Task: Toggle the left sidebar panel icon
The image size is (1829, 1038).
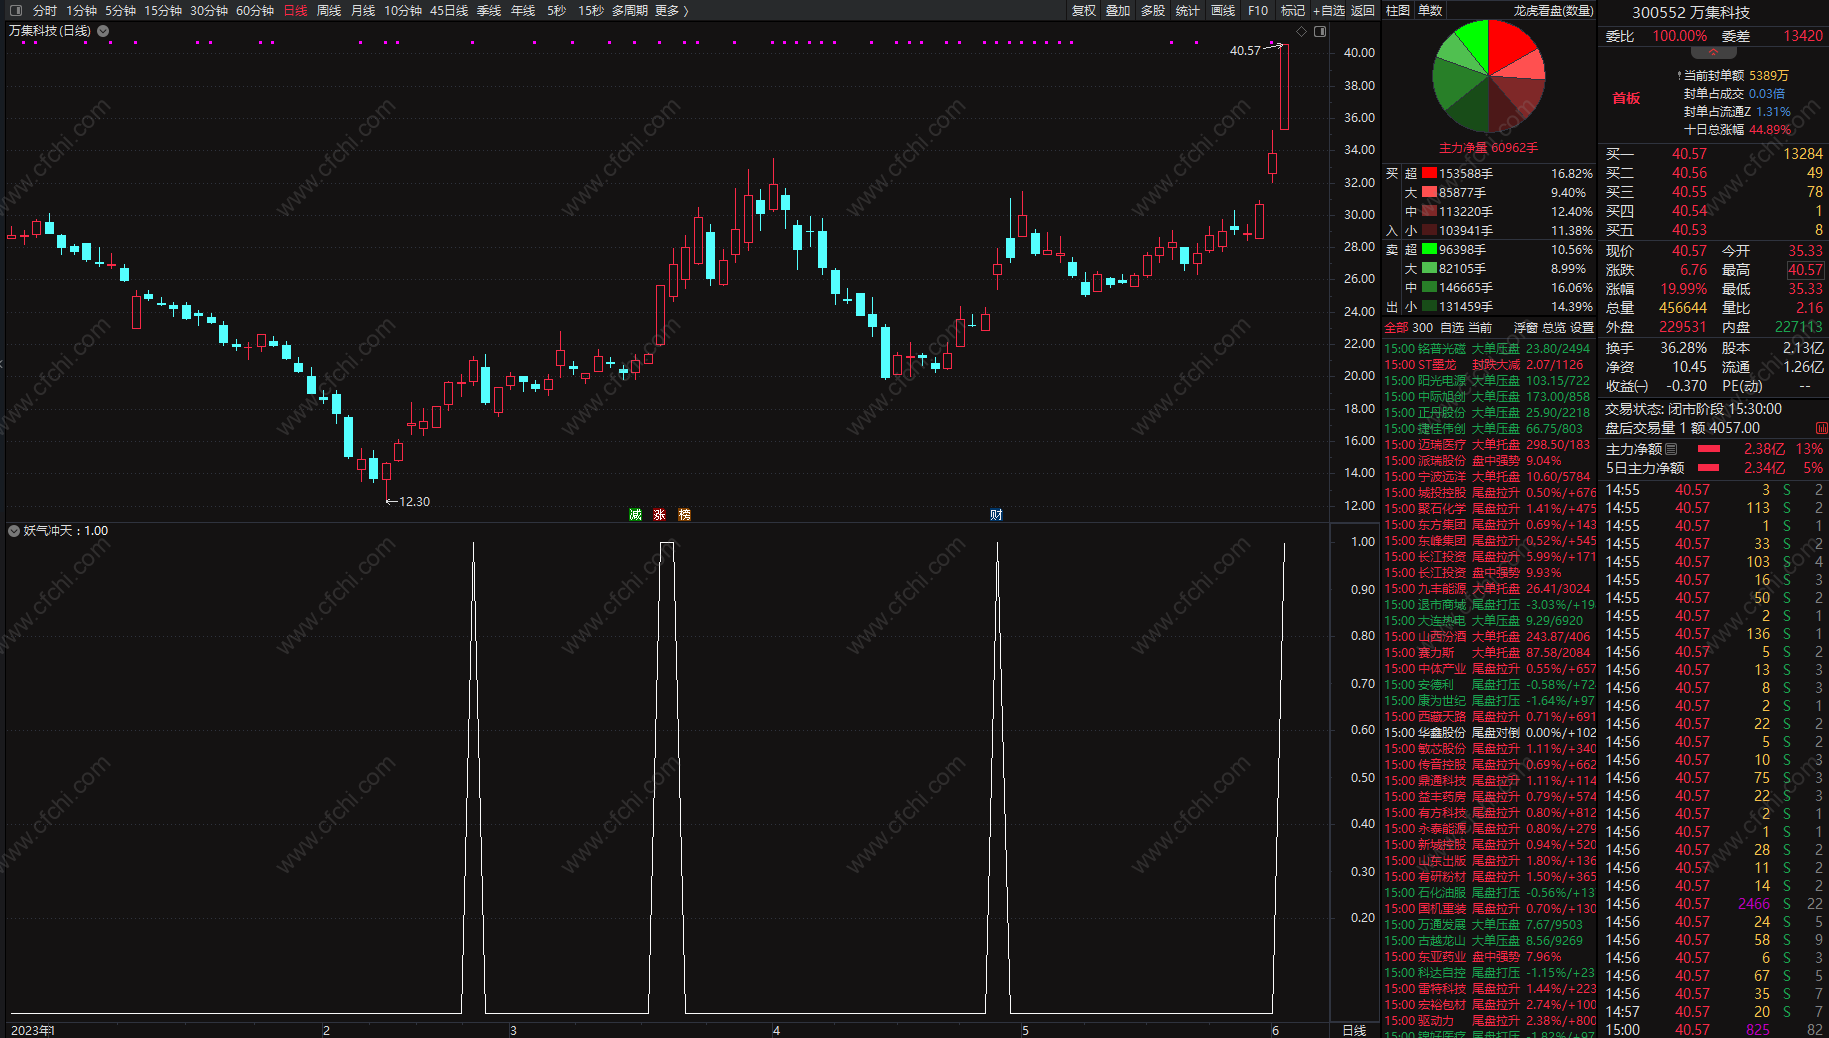Action: click(15, 10)
